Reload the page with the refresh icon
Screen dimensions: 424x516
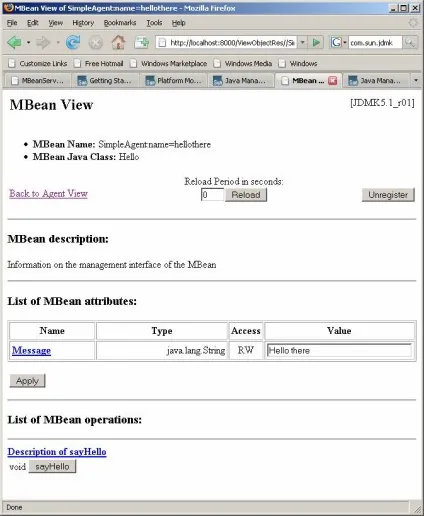click(x=73, y=43)
